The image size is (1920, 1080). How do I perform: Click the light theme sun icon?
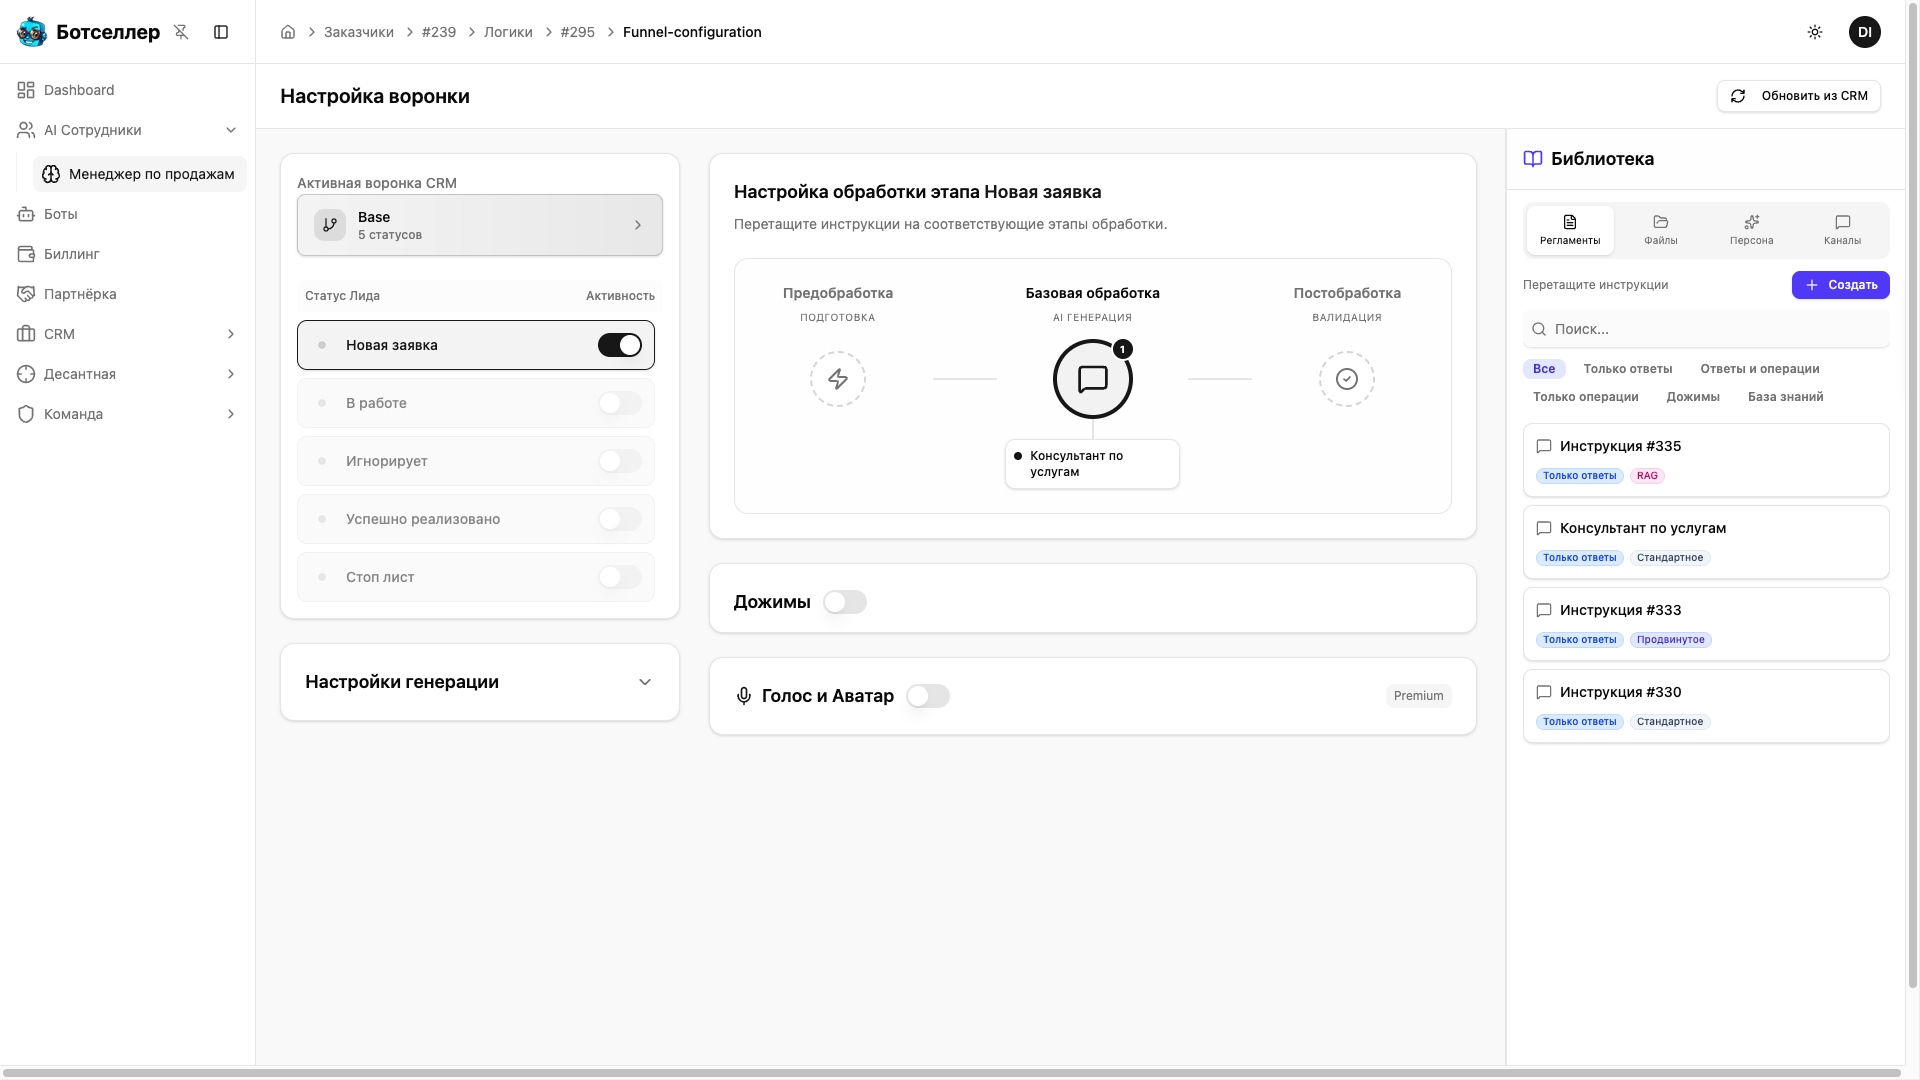(x=1815, y=32)
